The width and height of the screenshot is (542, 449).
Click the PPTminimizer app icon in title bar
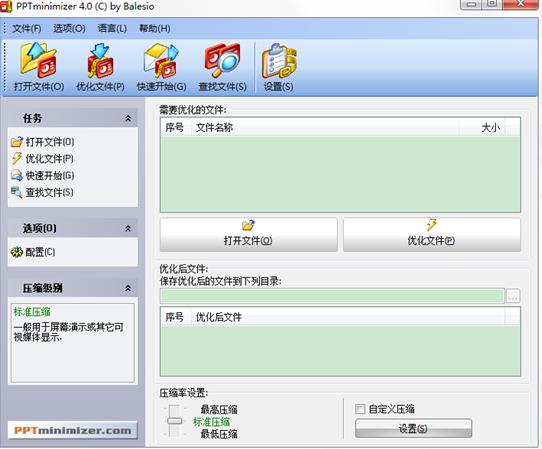(x=6, y=6)
